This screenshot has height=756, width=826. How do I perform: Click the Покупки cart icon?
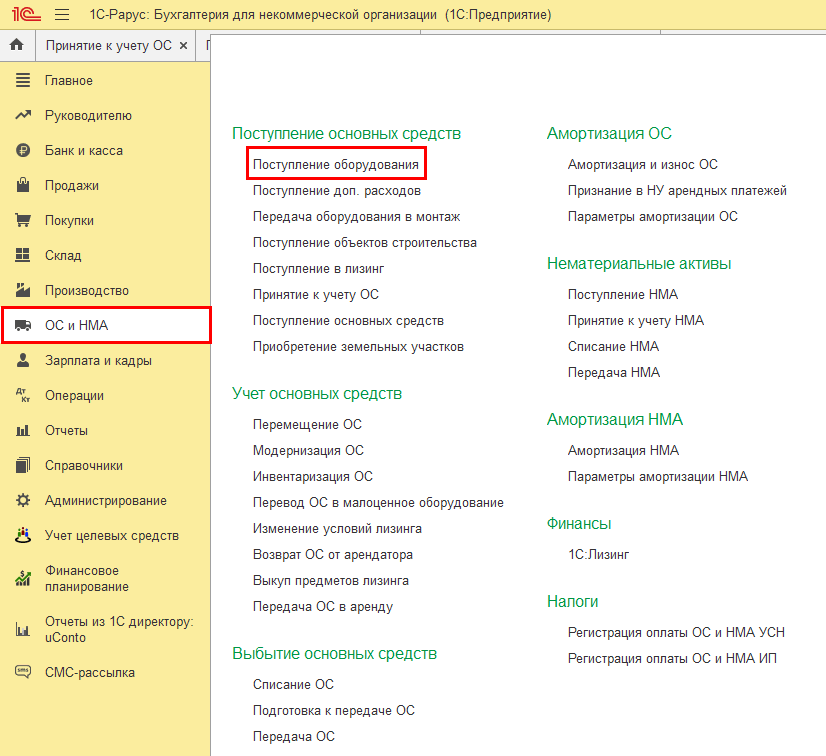tap(23, 221)
